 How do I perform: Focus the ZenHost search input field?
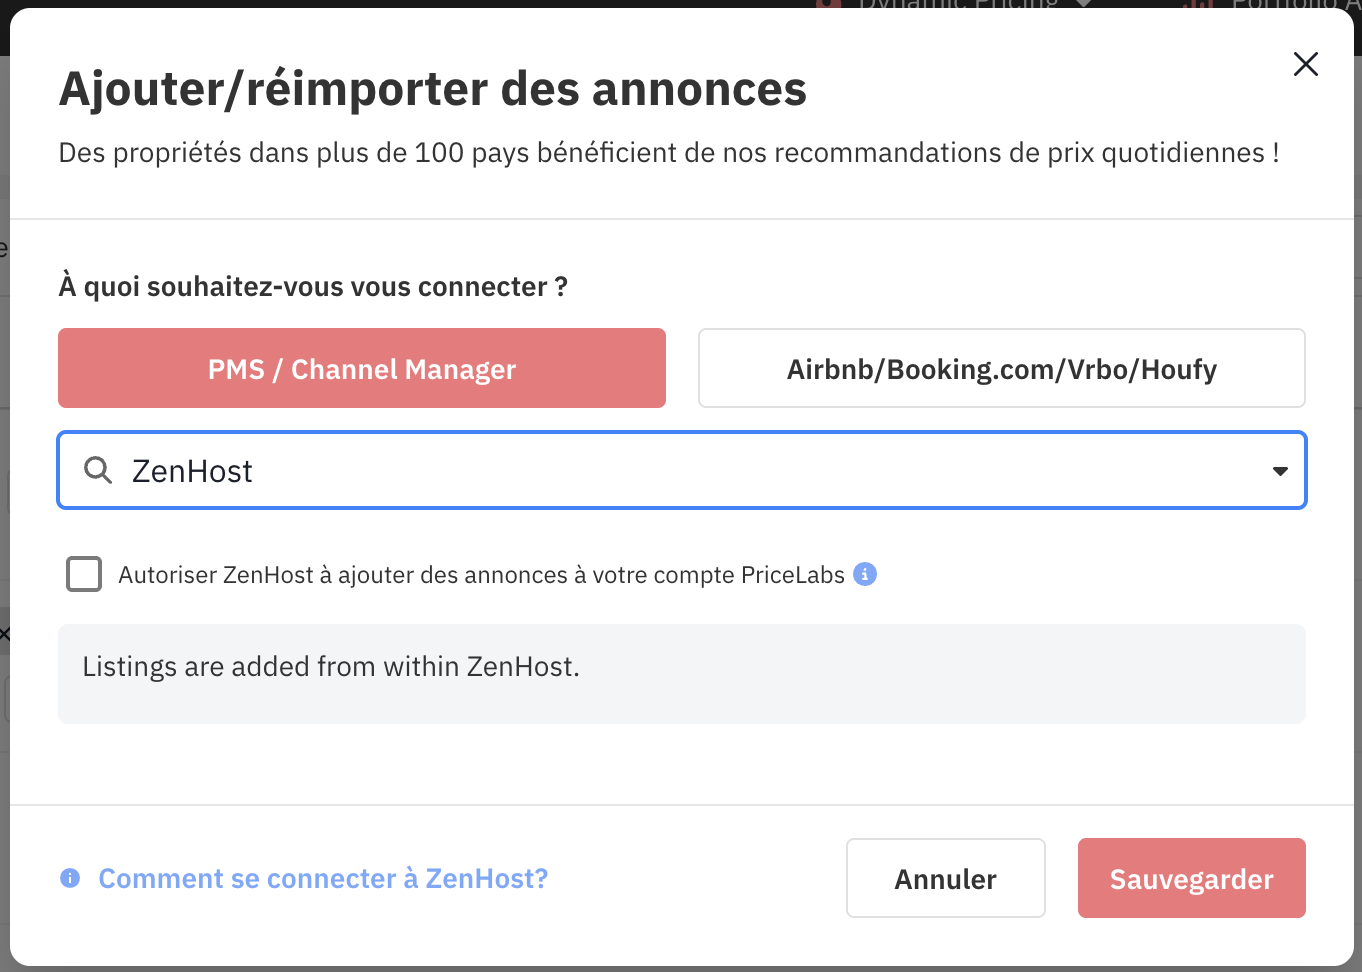click(680, 471)
